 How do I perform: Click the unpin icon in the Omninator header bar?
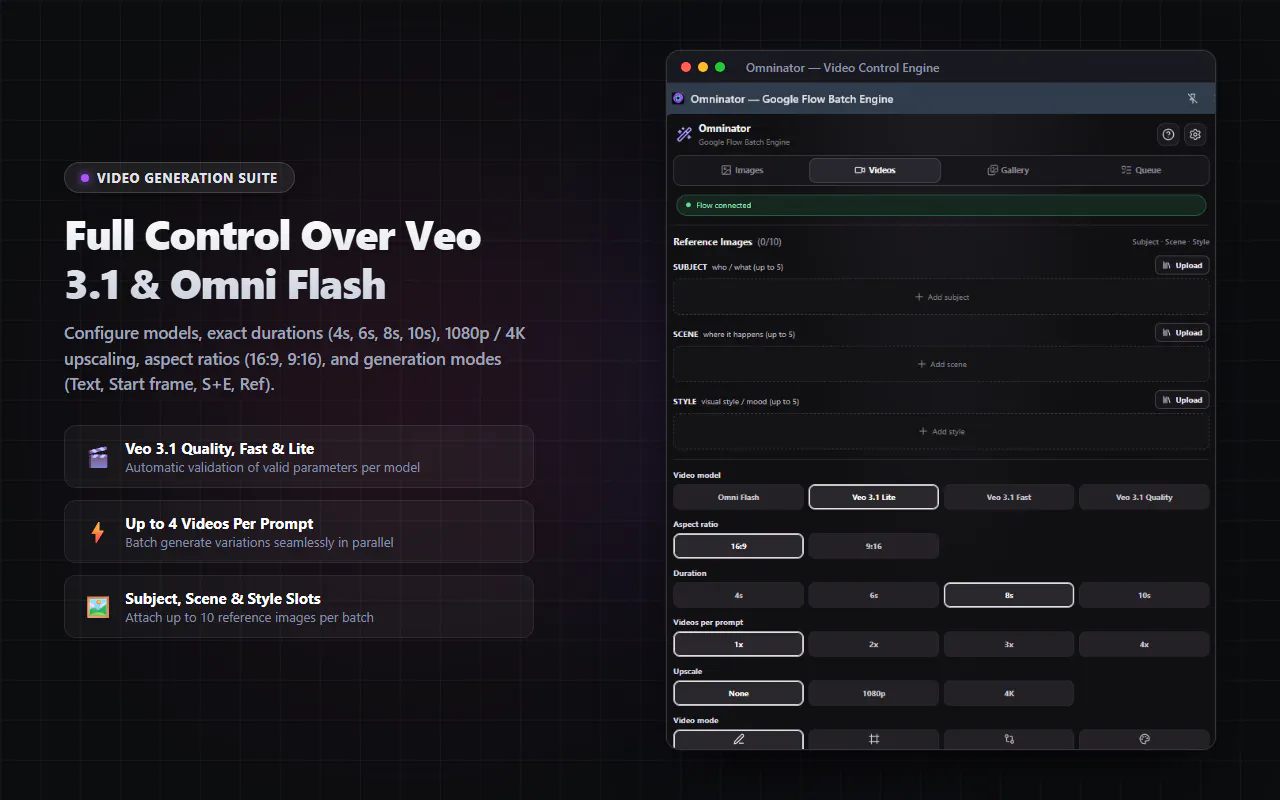coord(1192,99)
